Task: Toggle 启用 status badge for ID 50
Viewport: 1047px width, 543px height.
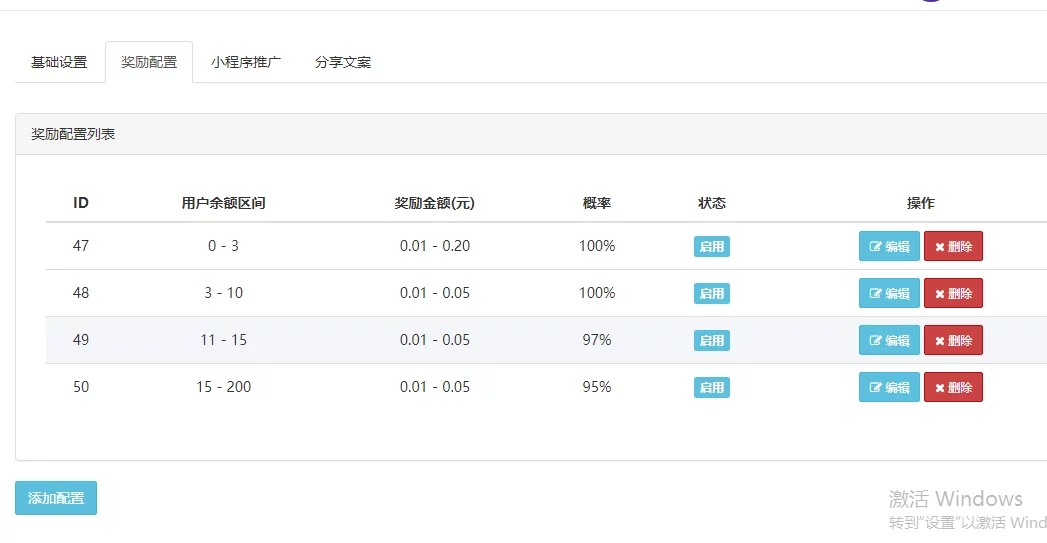Action: 712,387
